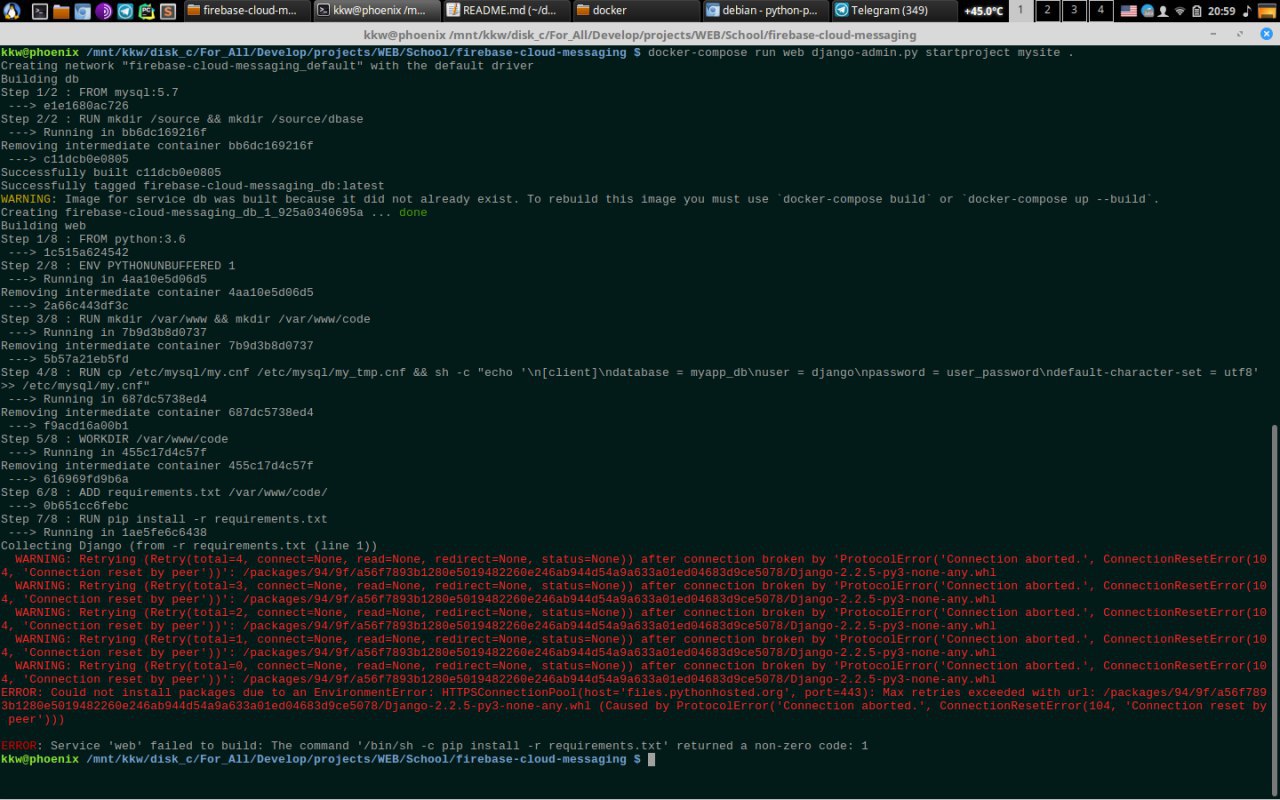Launch Chromium browser from panel launcher

82,11
